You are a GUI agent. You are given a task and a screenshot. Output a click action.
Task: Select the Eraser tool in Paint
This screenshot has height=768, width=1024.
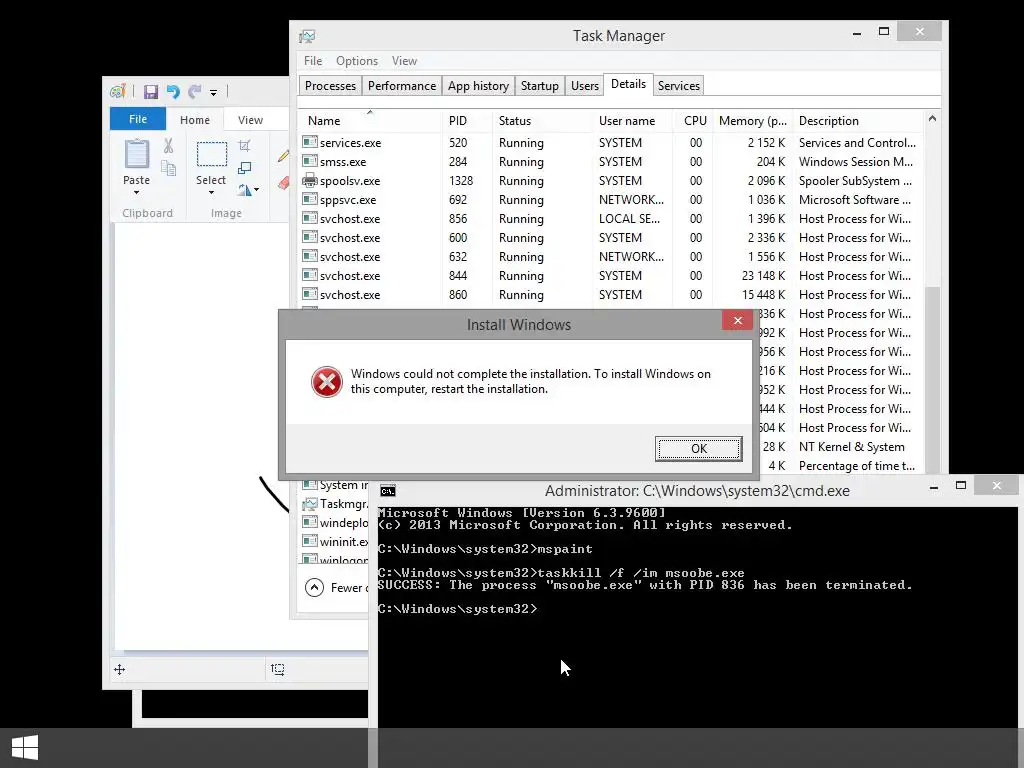[283, 182]
